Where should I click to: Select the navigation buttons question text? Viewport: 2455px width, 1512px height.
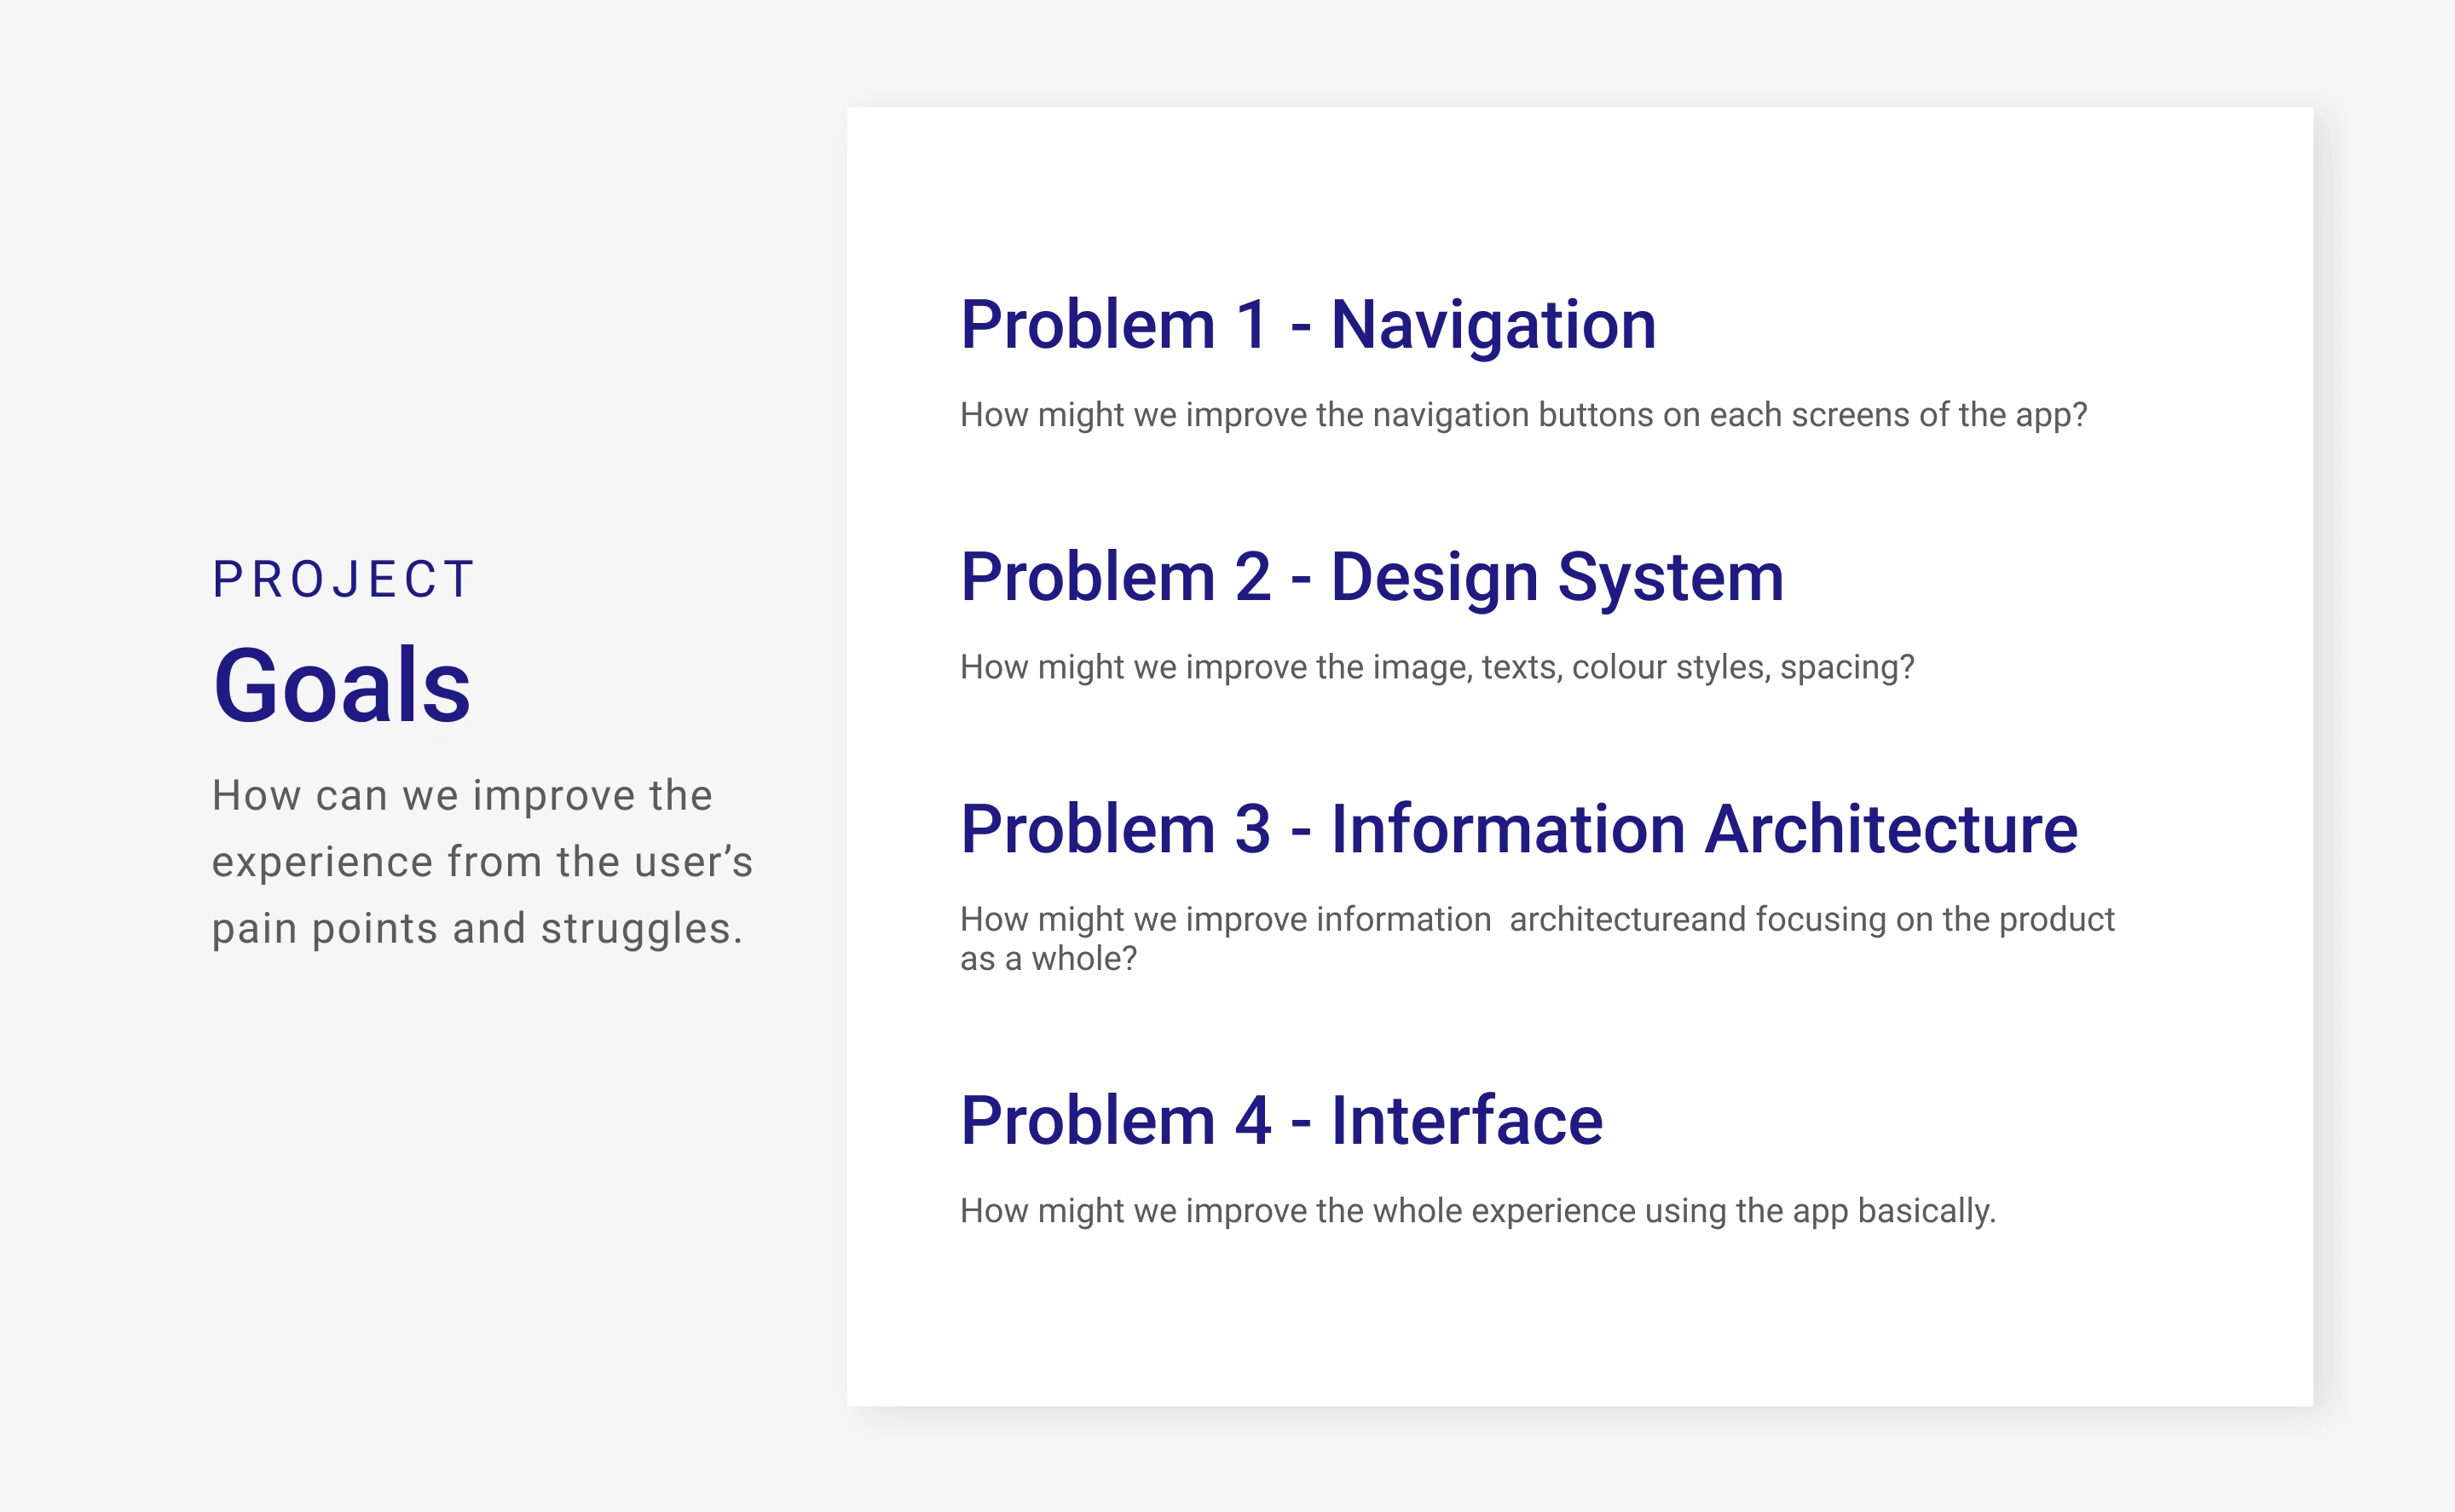coord(1523,415)
